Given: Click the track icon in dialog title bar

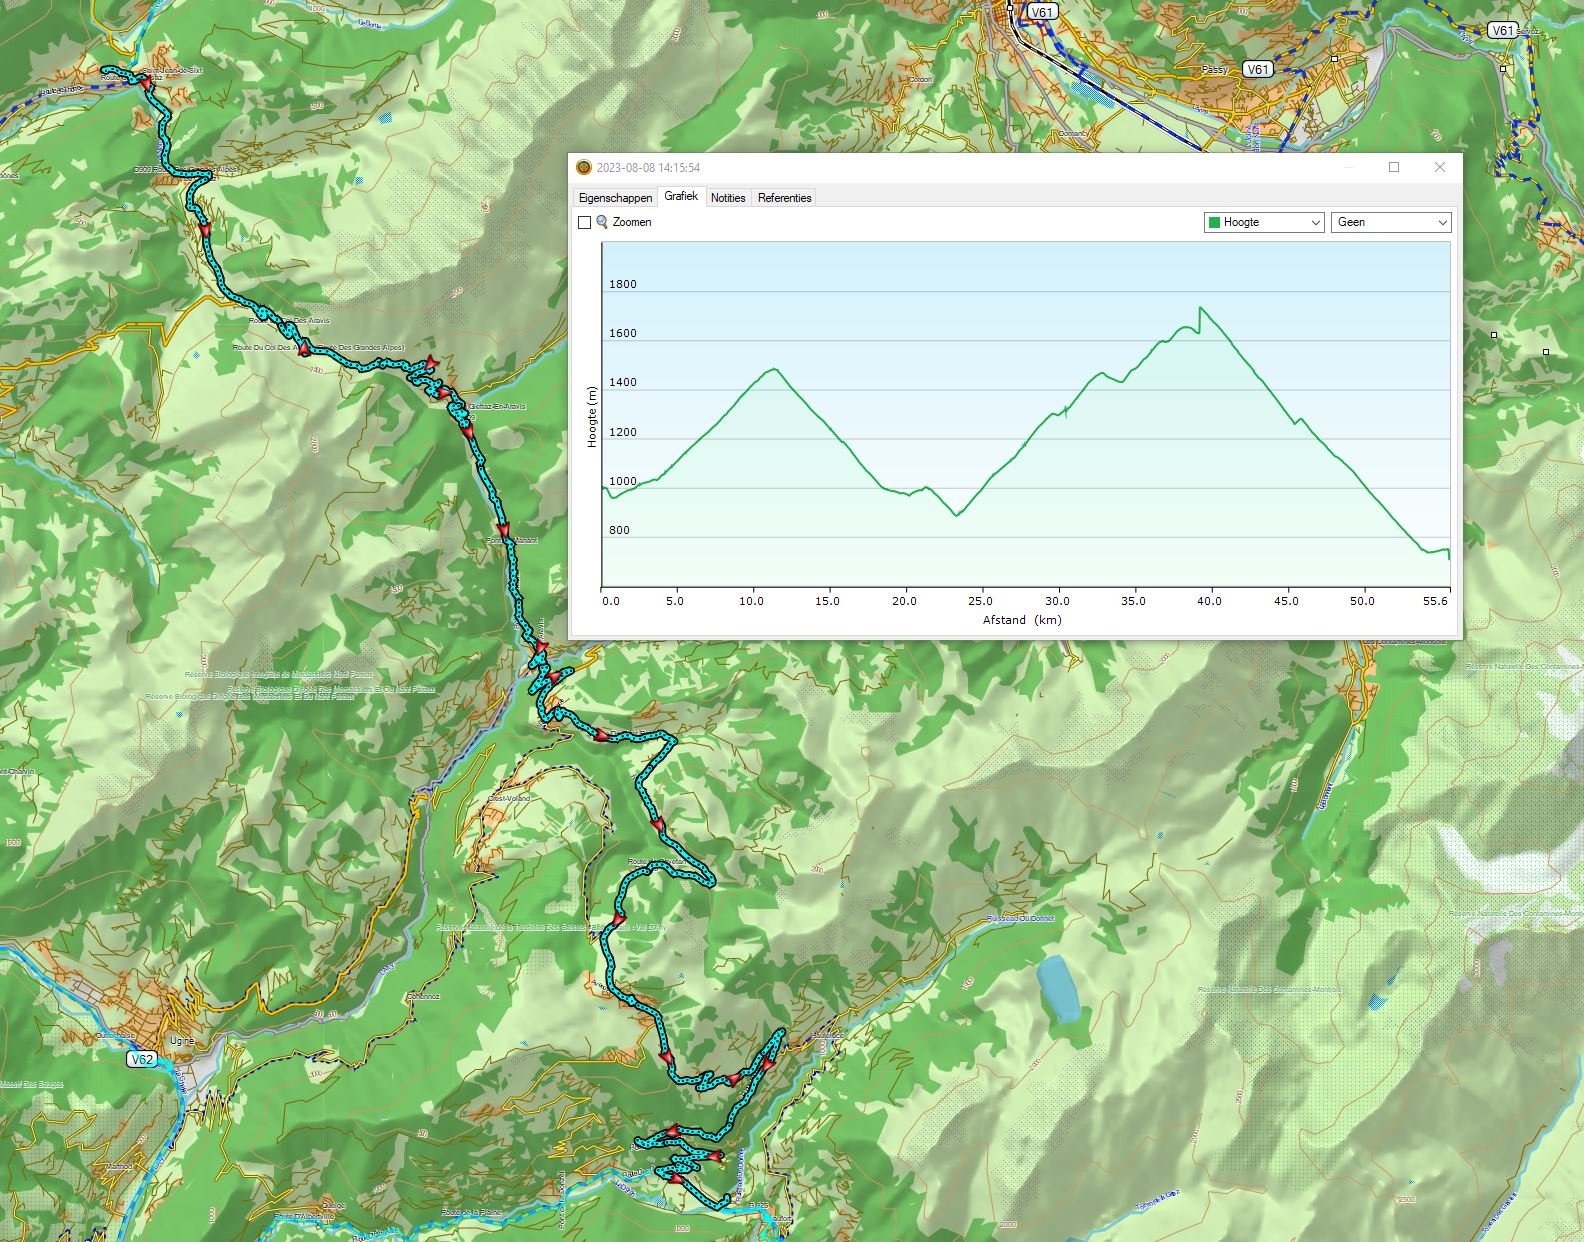Looking at the screenshot, I should pos(585,168).
